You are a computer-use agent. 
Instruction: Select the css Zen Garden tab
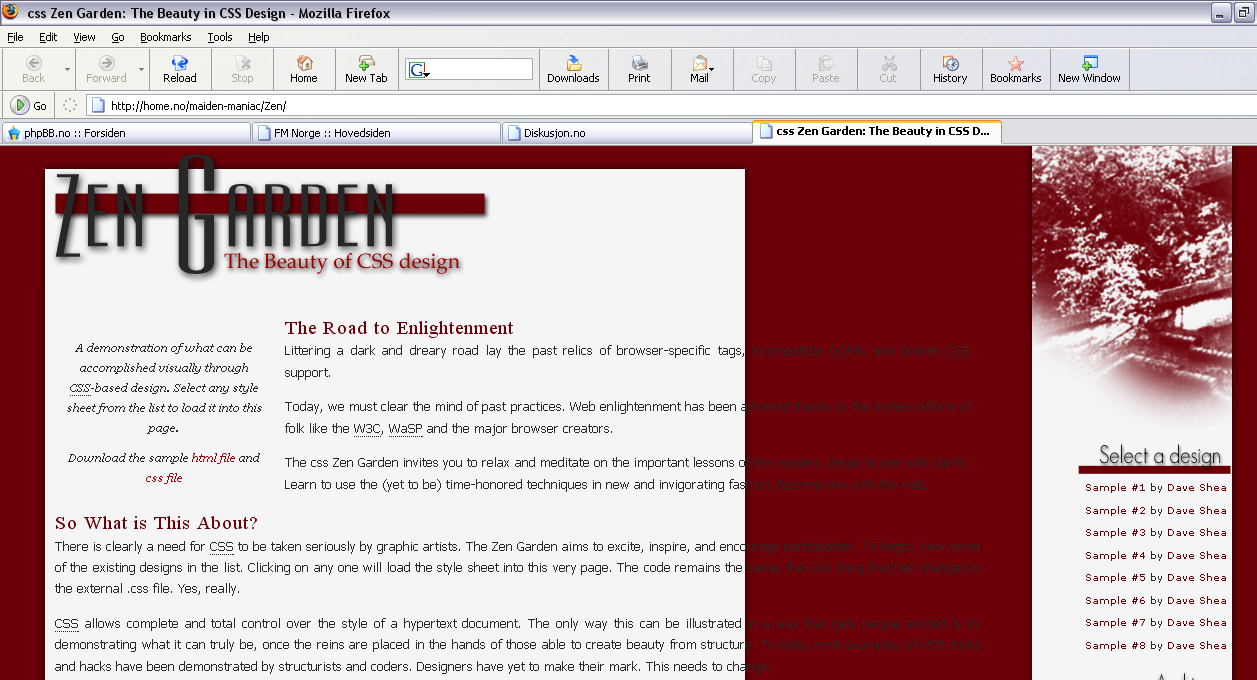(x=877, y=131)
